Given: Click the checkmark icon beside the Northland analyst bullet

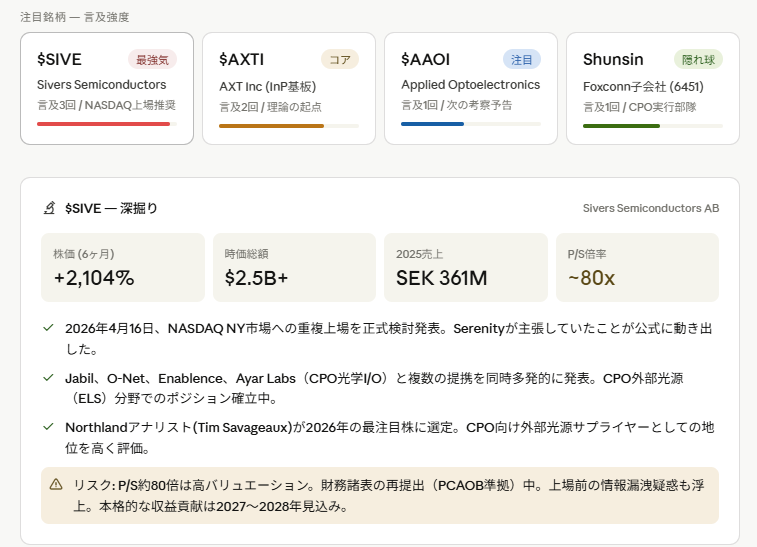Looking at the screenshot, I should tap(48, 427).
